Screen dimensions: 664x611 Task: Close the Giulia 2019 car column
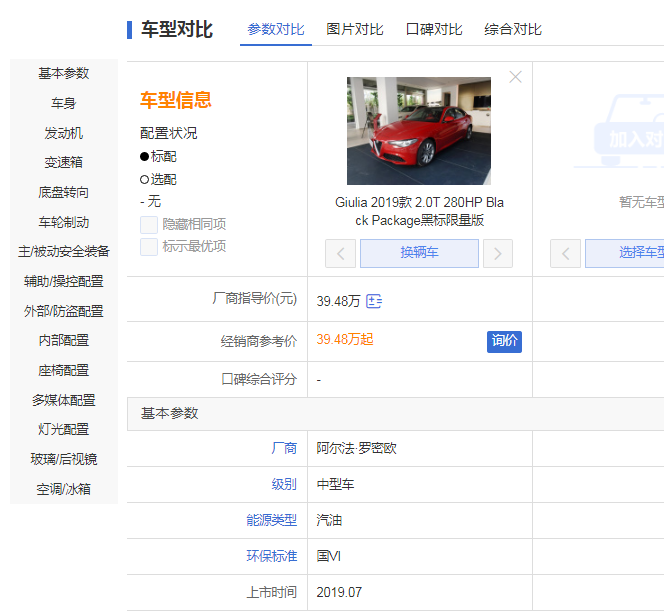click(515, 77)
